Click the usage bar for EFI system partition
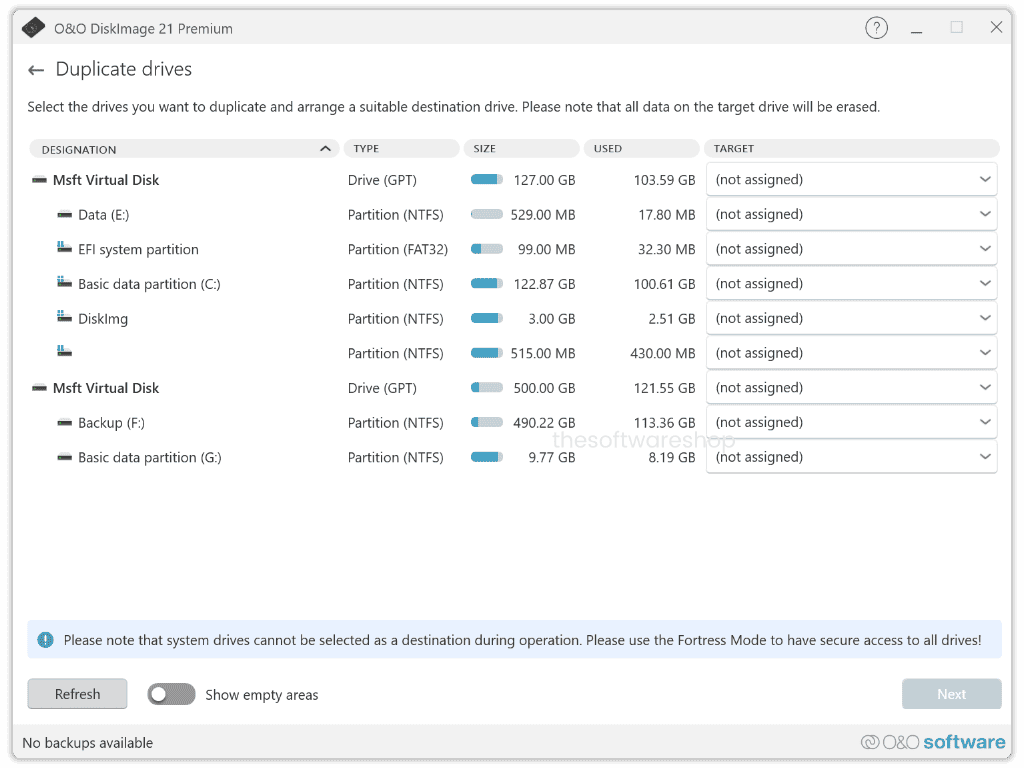Image resolution: width=1024 pixels, height=768 pixels. tap(487, 249)
